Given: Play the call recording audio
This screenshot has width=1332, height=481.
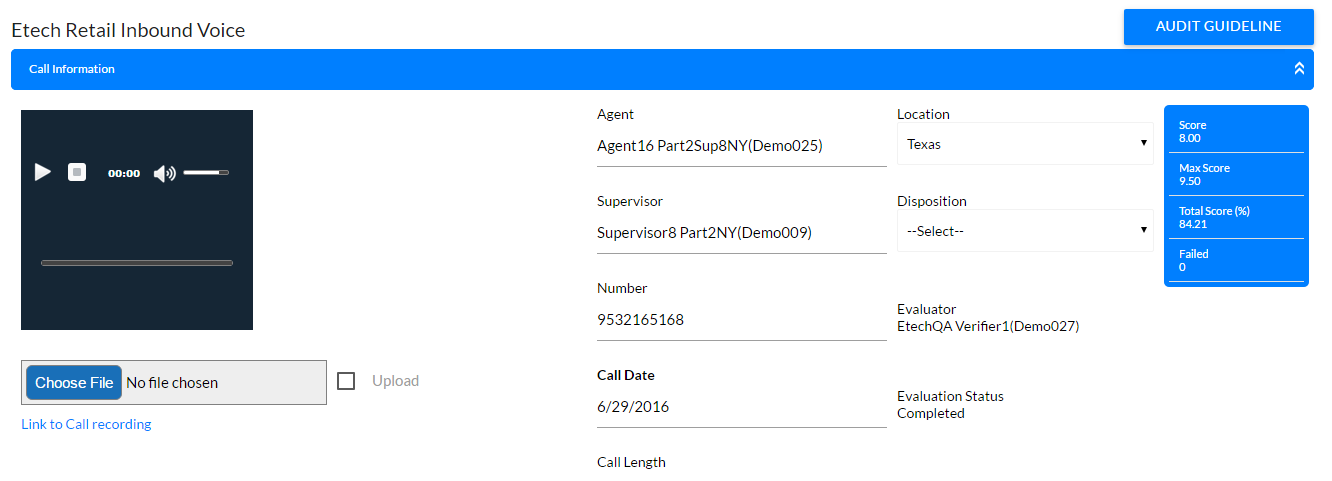Looking at the screenshot, I should pyautogui.click(x=42, y=172).
